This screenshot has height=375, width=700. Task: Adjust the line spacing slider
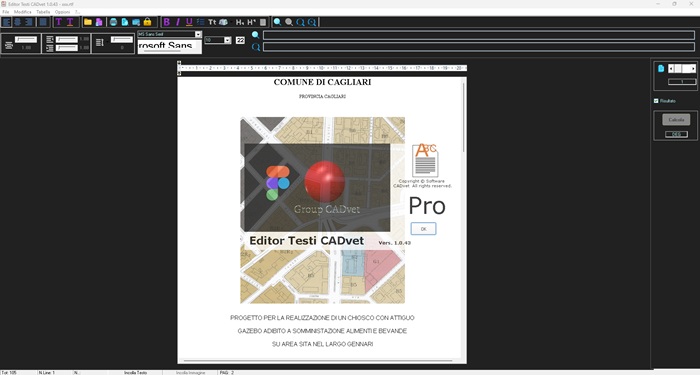click(x=26, y=39)
